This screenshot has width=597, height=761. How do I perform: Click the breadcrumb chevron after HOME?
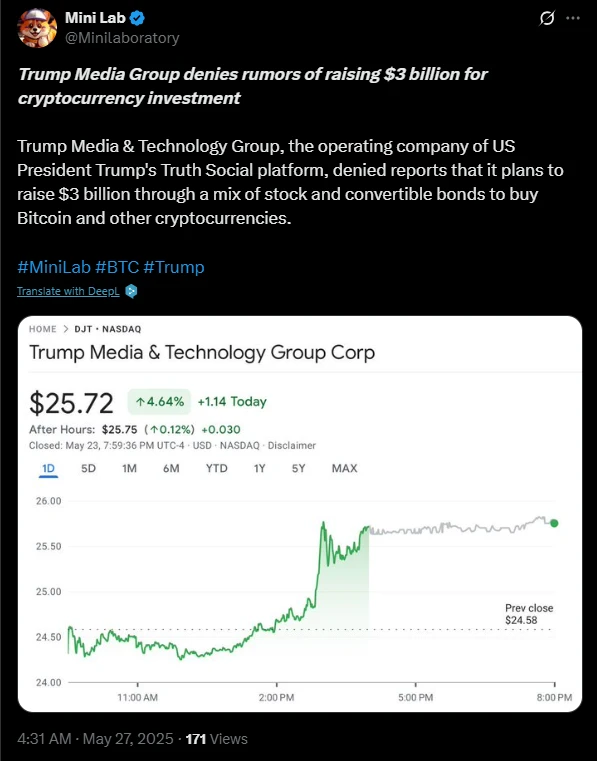(x=66, y=329)
